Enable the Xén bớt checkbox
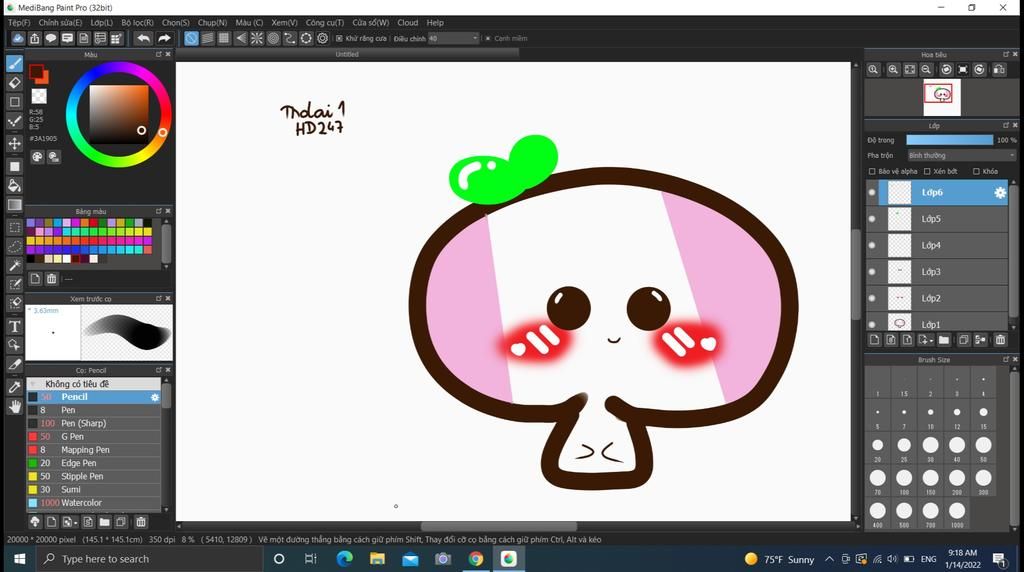Image resolution: width=1024 pixels, height=572 pixels. click(x=927, y=172)
